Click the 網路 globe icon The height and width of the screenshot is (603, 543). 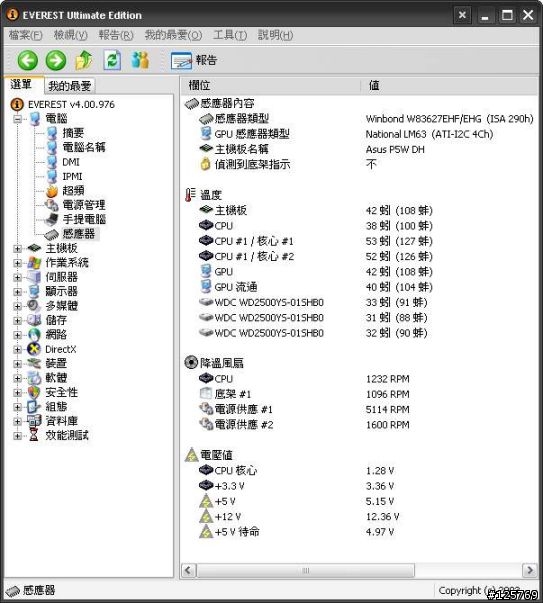[34, 335]
